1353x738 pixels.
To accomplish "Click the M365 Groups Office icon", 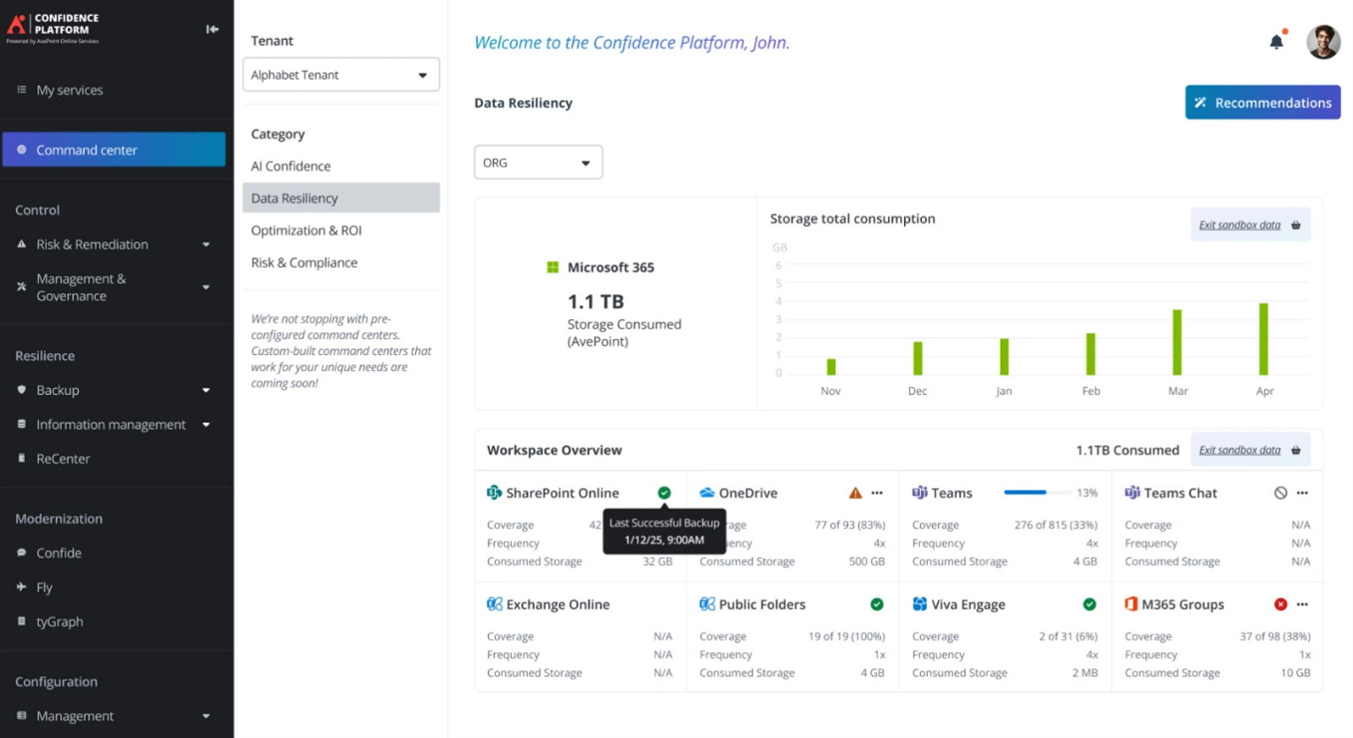I will pos(1132,604).
